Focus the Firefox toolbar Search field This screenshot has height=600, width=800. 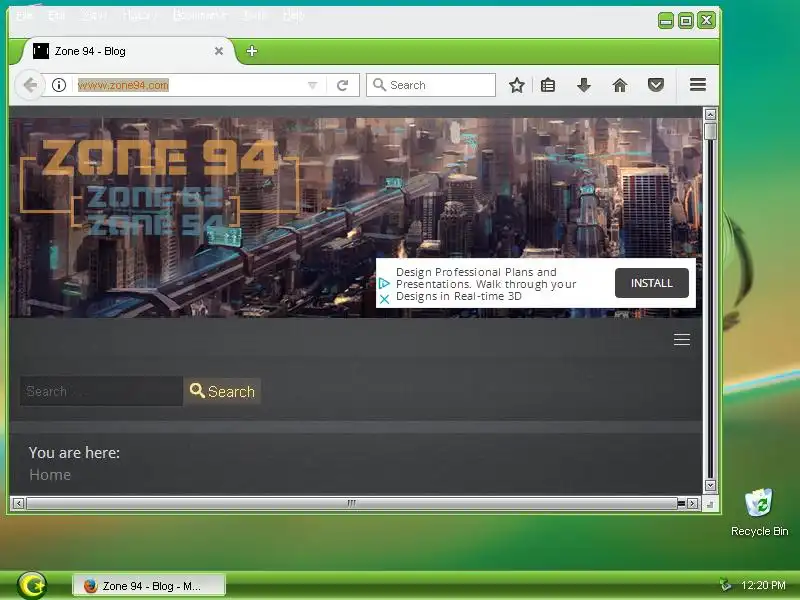pyautogui.click(x=431, y=85)
